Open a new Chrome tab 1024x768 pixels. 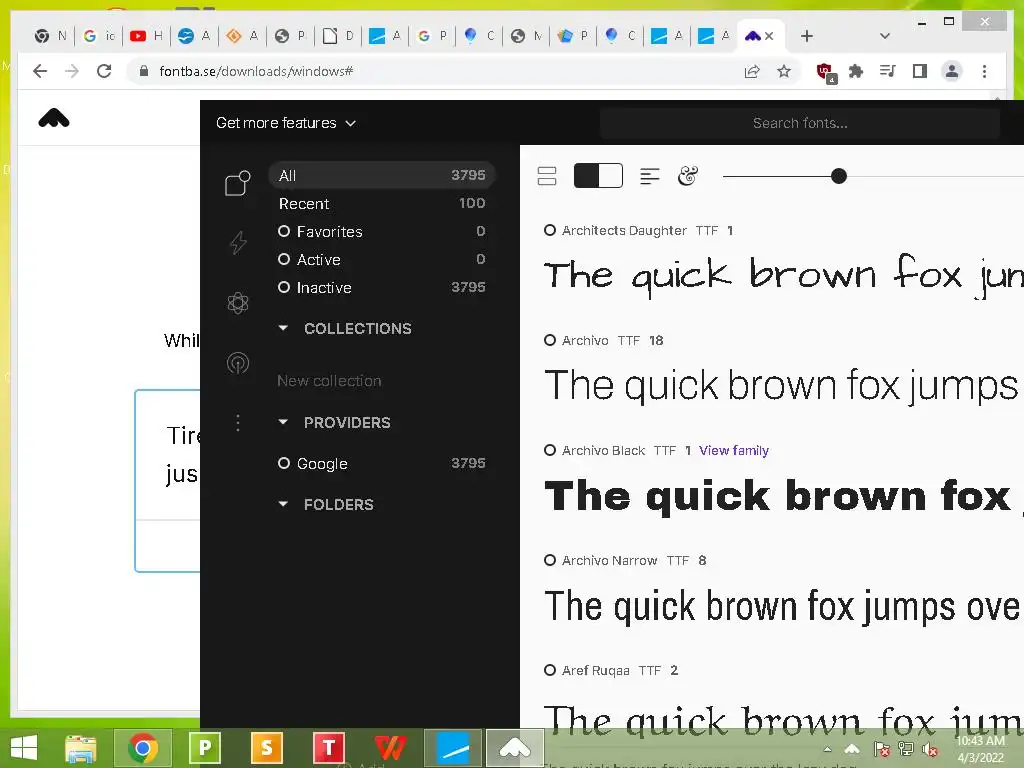click(x=807, y=36)
